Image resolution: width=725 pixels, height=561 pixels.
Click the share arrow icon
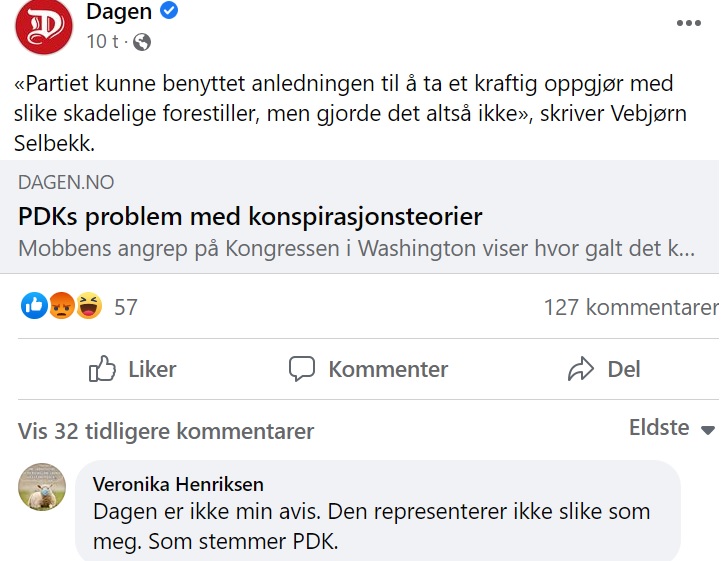coord(581,369)
